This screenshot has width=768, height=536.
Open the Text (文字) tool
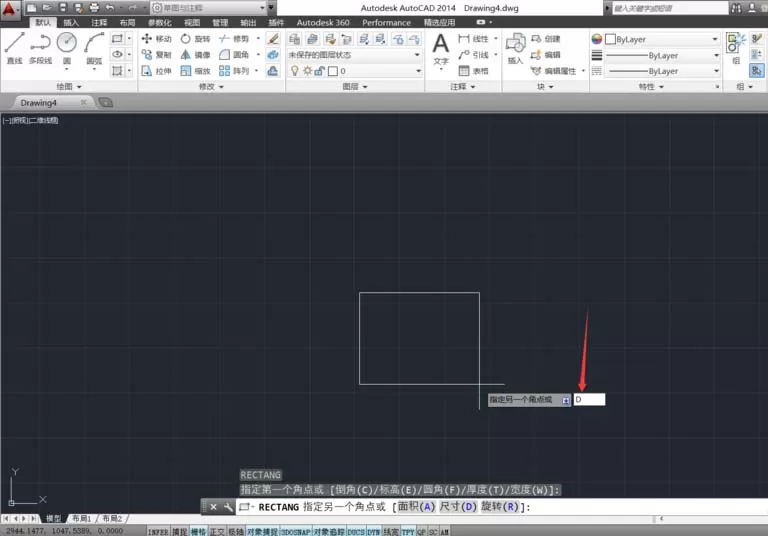click(x=441, y=50)
